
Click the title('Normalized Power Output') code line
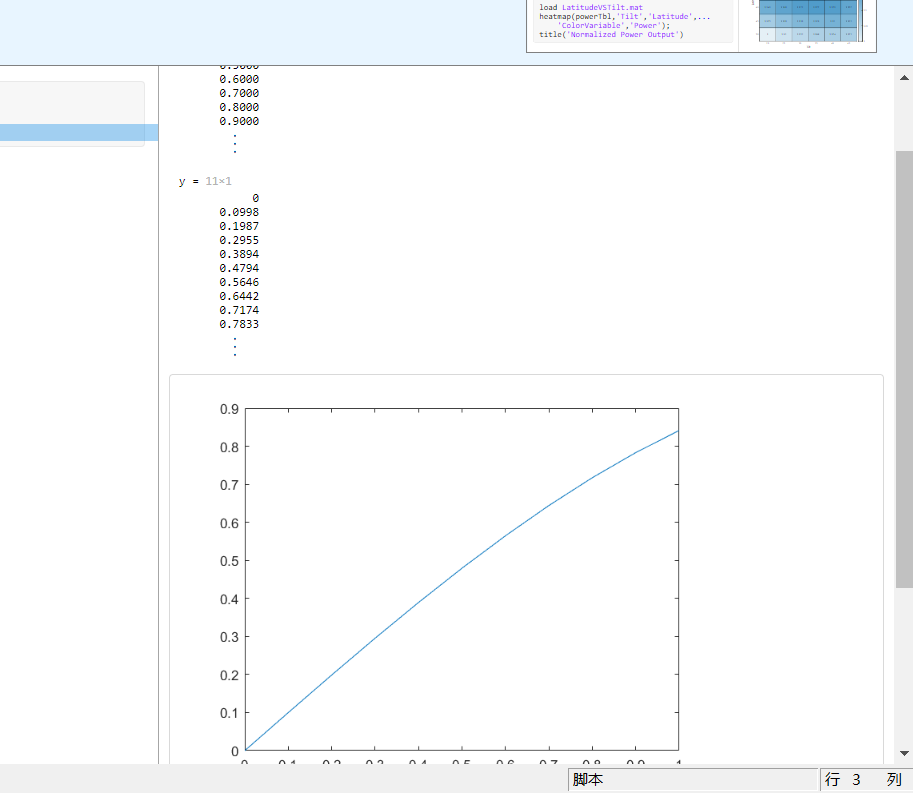(611, 34)
